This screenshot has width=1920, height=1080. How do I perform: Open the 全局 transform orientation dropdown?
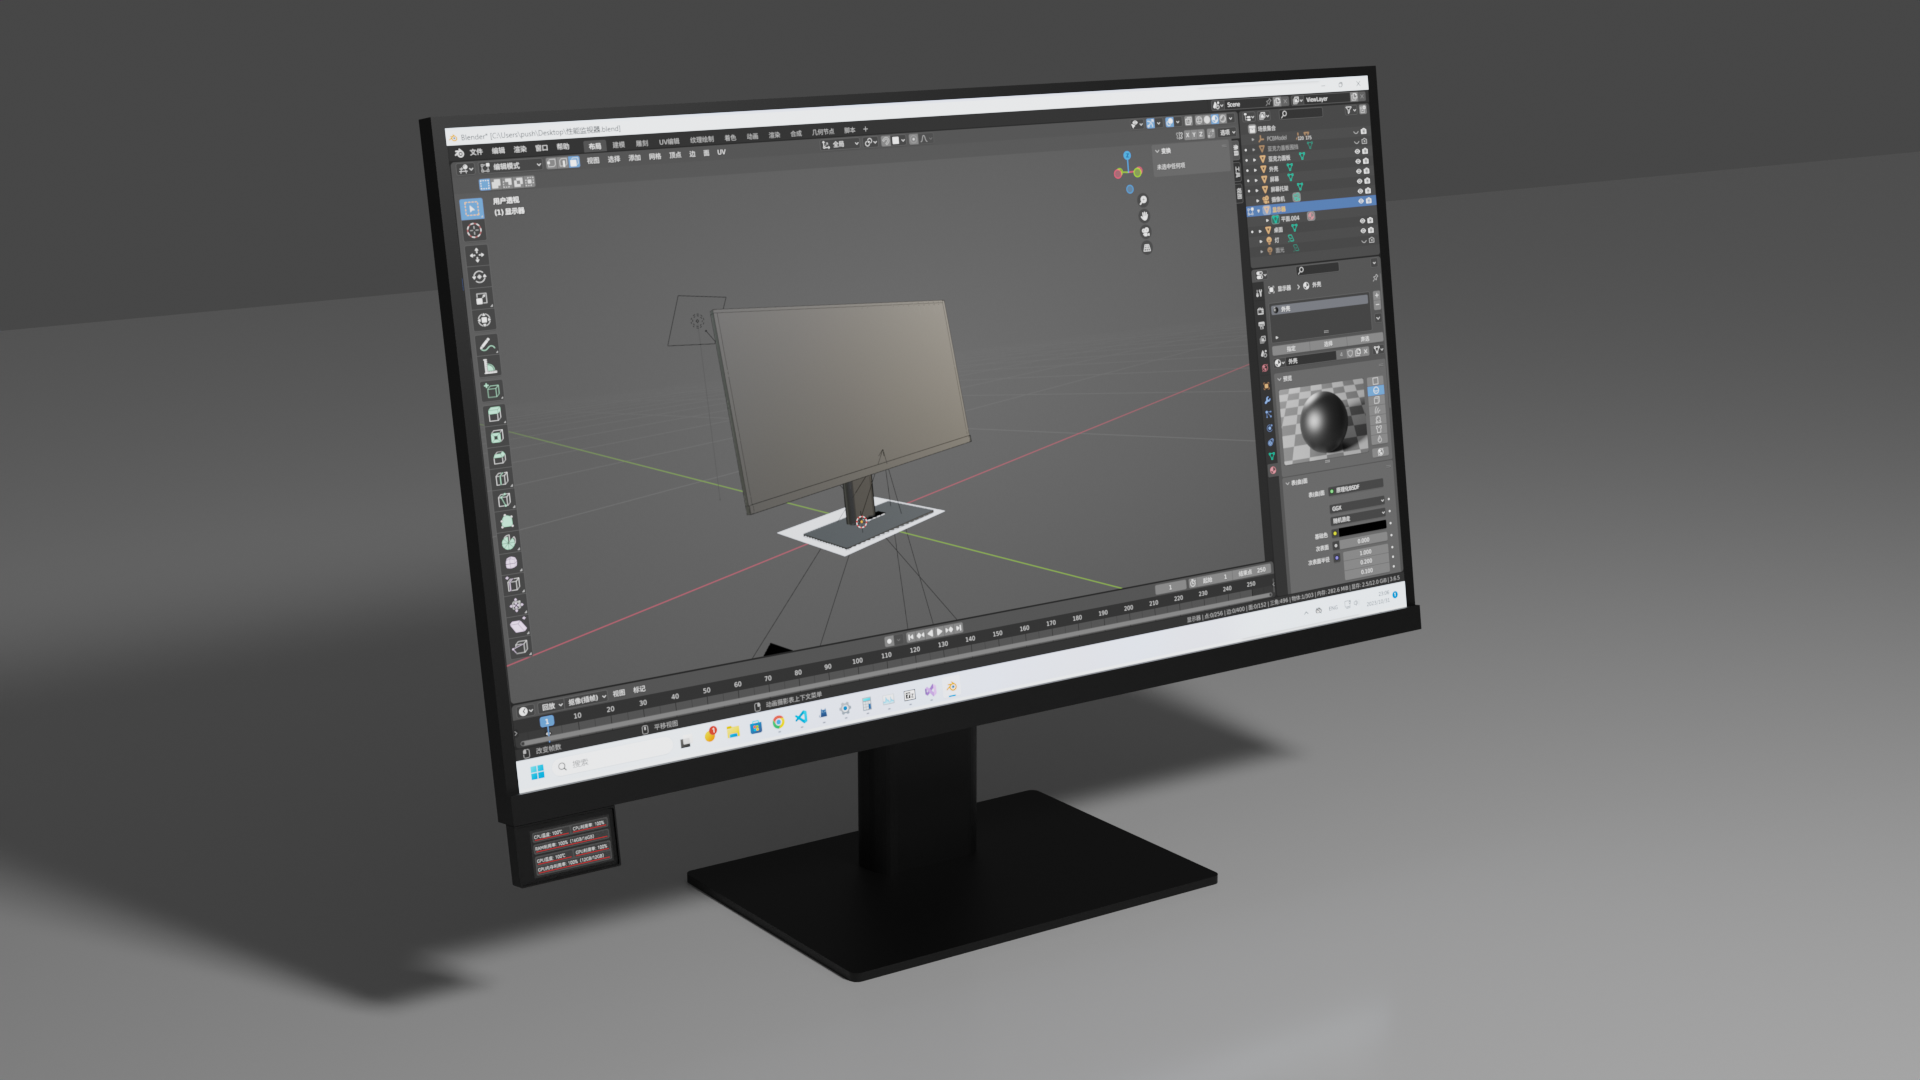tap(840, 144)
